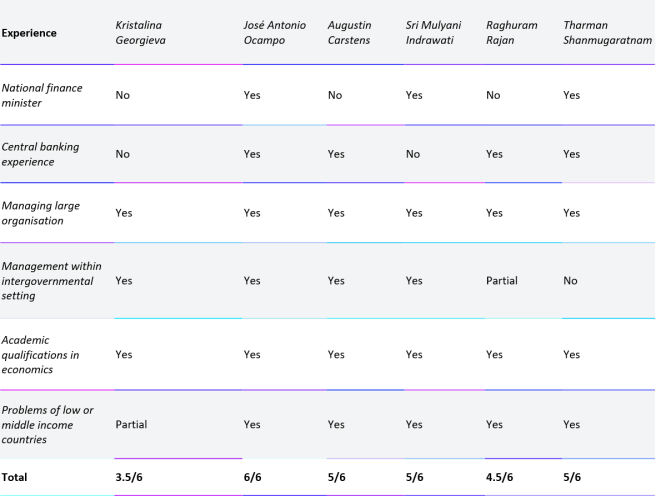Select Augustin Carstens column header
This screenshot has height=496, width=656.
(x=350, y=33)
